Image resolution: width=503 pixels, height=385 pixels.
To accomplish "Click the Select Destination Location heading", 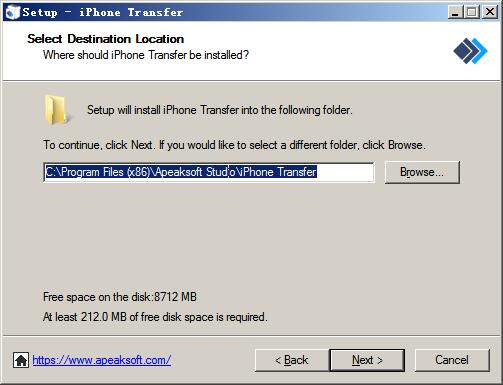I will pos(105,39).
